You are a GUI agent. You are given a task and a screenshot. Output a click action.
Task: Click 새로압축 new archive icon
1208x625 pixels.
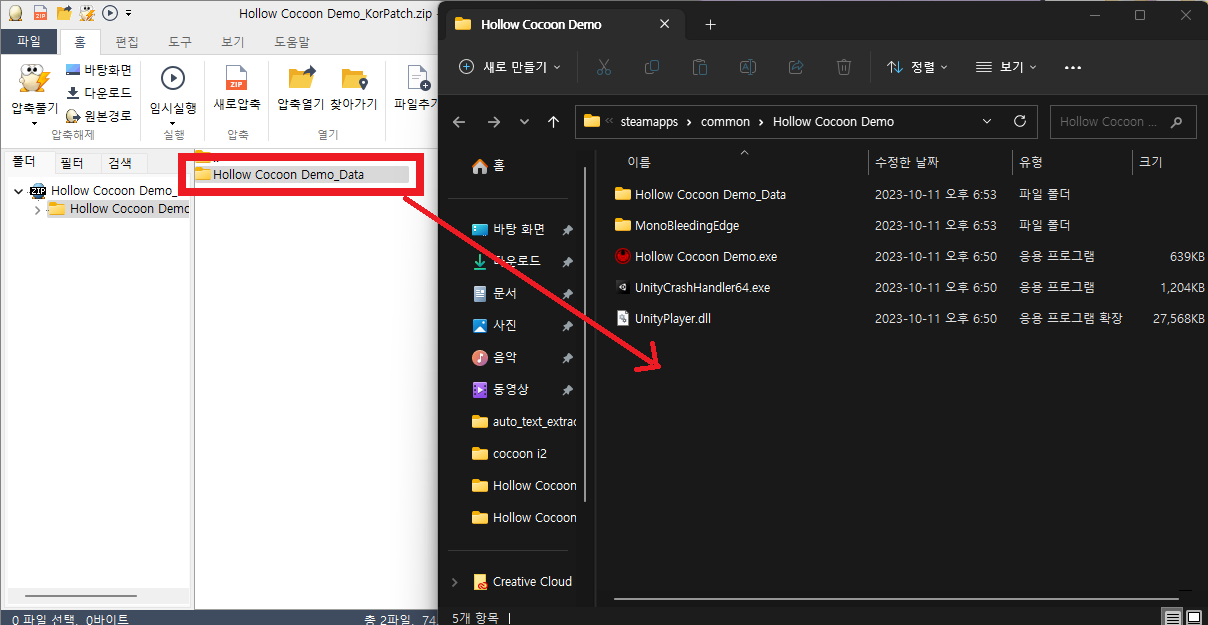click(x=237, y=78)
